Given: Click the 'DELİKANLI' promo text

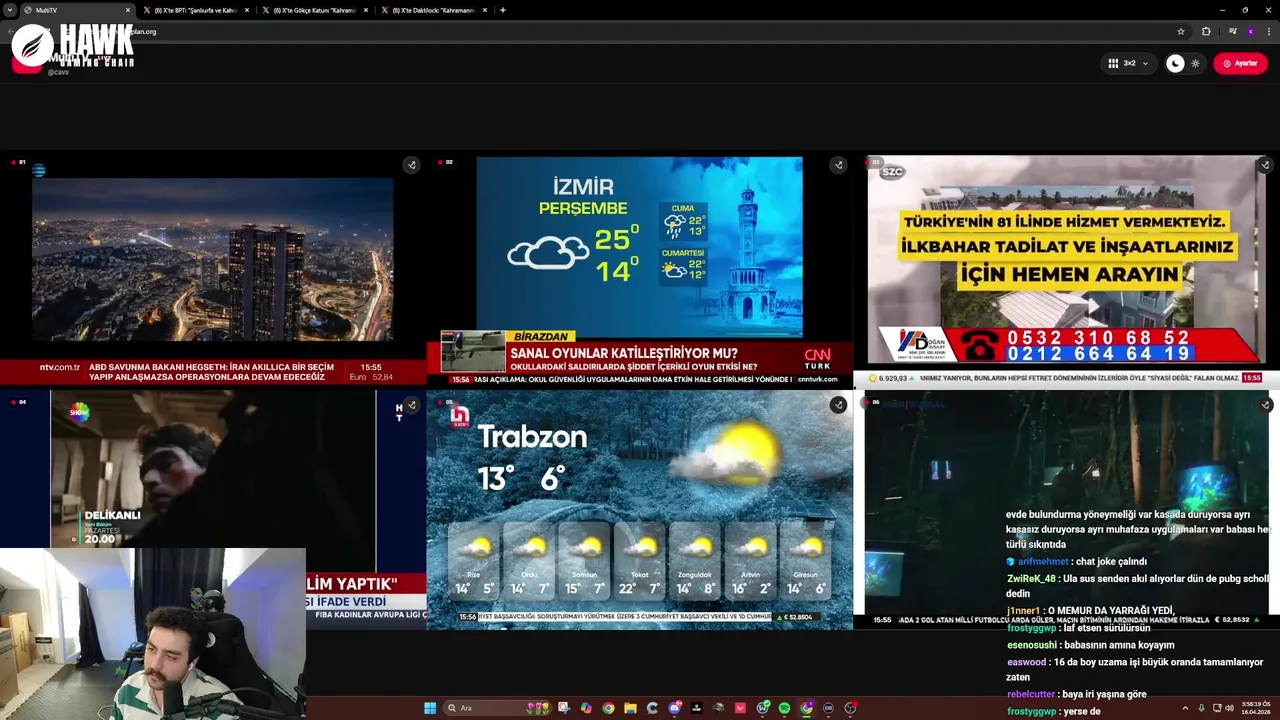Looking at the screenshot, I should click(113, 516).
